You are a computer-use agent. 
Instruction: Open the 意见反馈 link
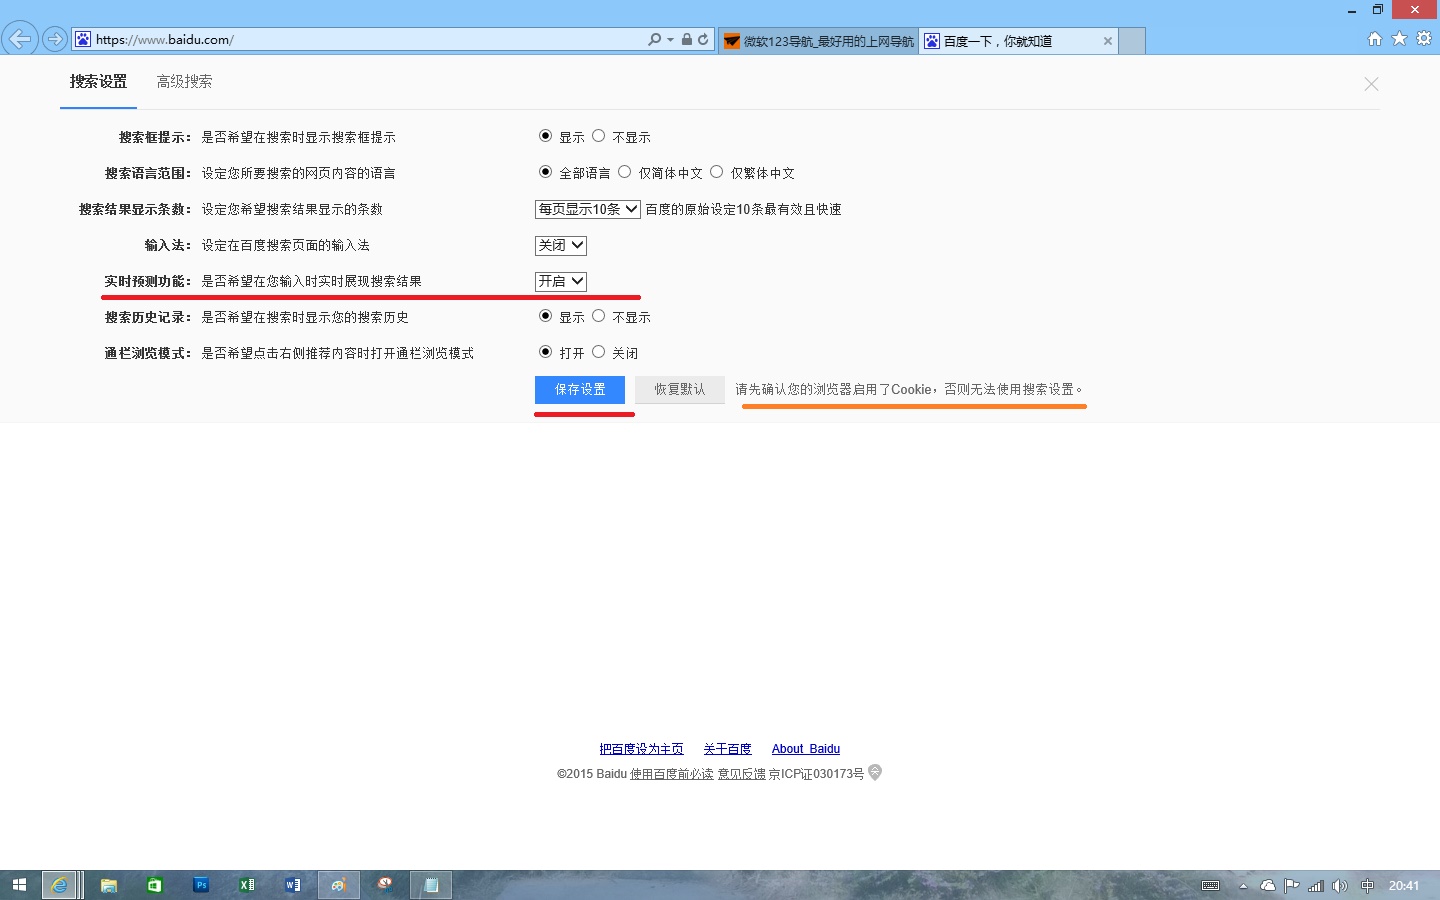point(741,774)
